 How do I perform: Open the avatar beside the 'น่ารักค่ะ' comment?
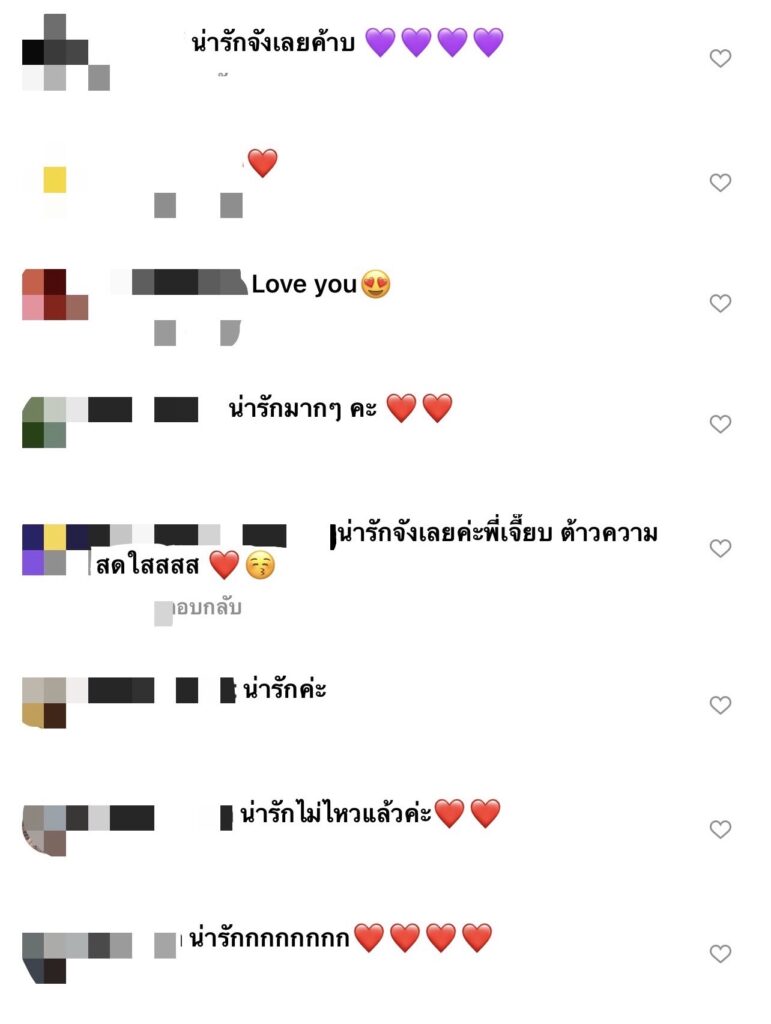point(44,703)
